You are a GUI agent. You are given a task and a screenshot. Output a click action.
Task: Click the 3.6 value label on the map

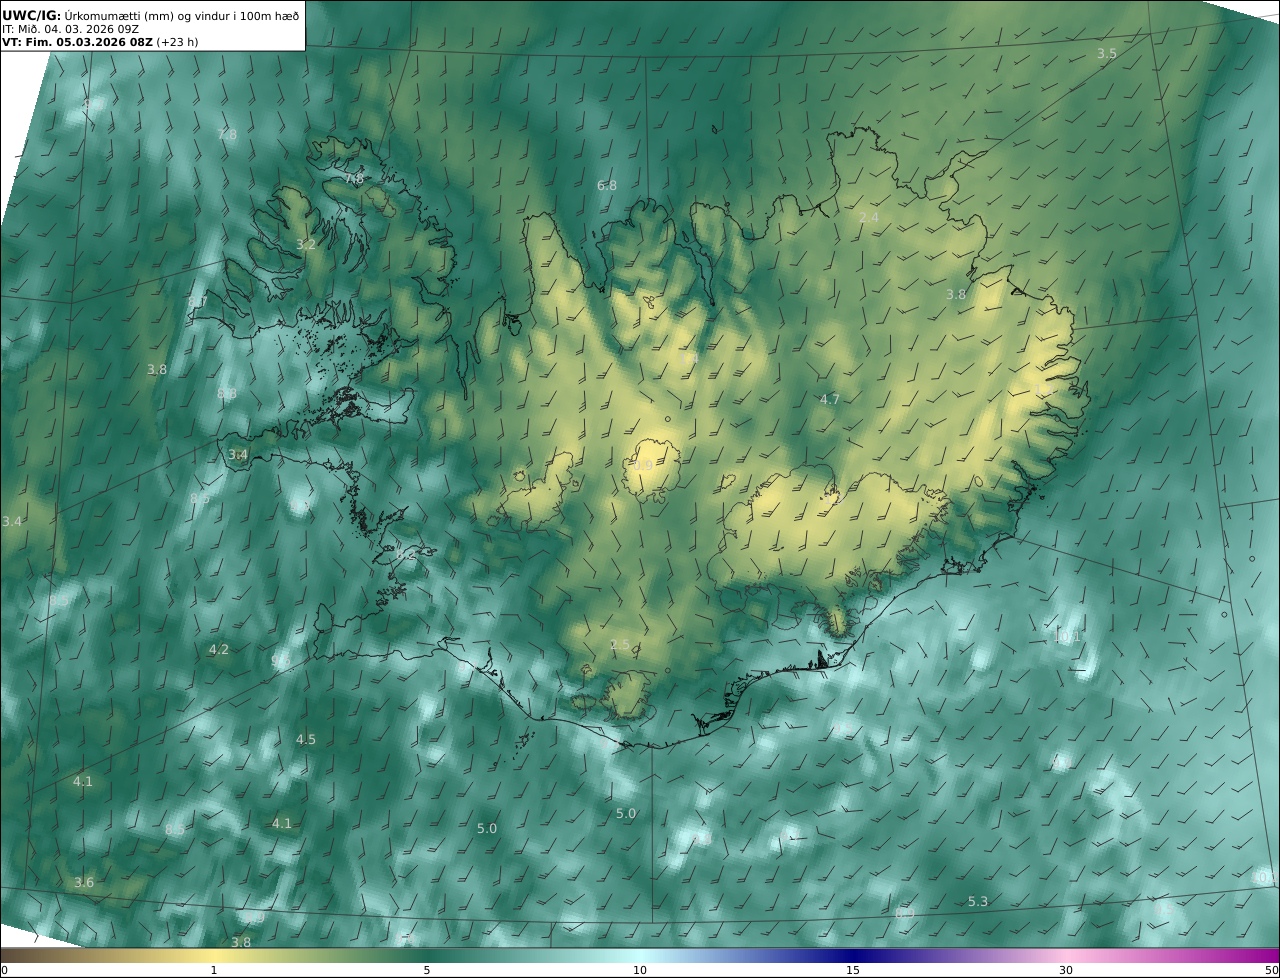84,883
